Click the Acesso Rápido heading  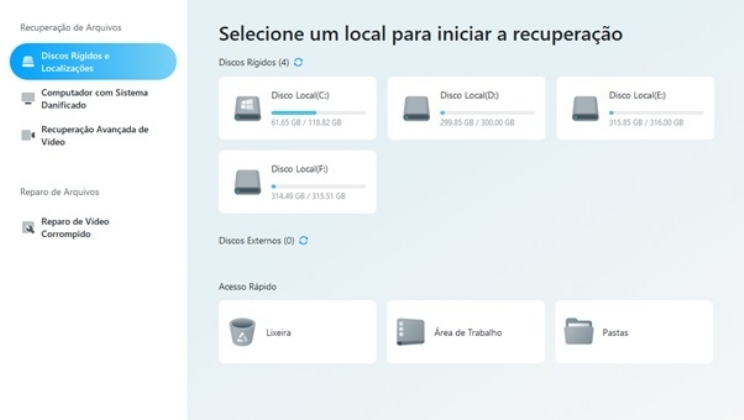[x=247, y=287]
